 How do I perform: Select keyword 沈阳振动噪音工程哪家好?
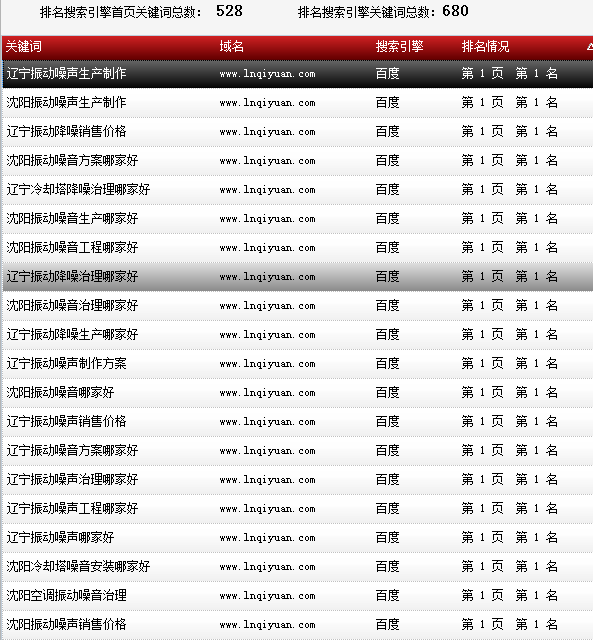tap(72, 247)
